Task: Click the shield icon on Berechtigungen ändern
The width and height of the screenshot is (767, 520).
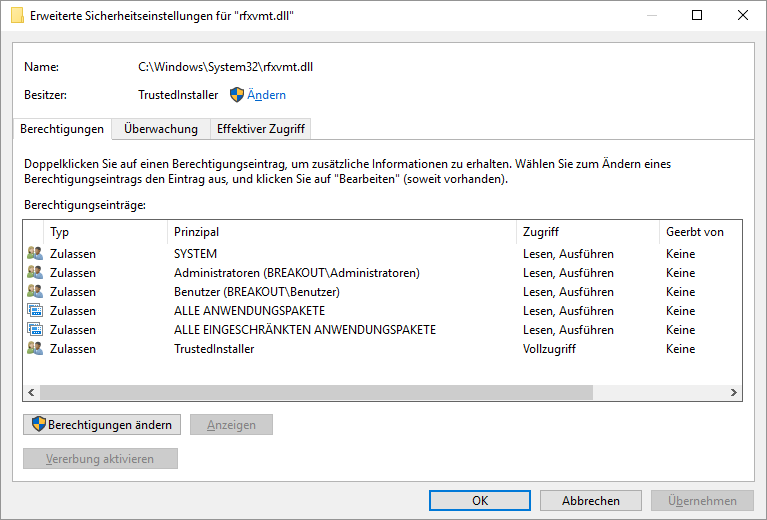Action: (39, 424)
